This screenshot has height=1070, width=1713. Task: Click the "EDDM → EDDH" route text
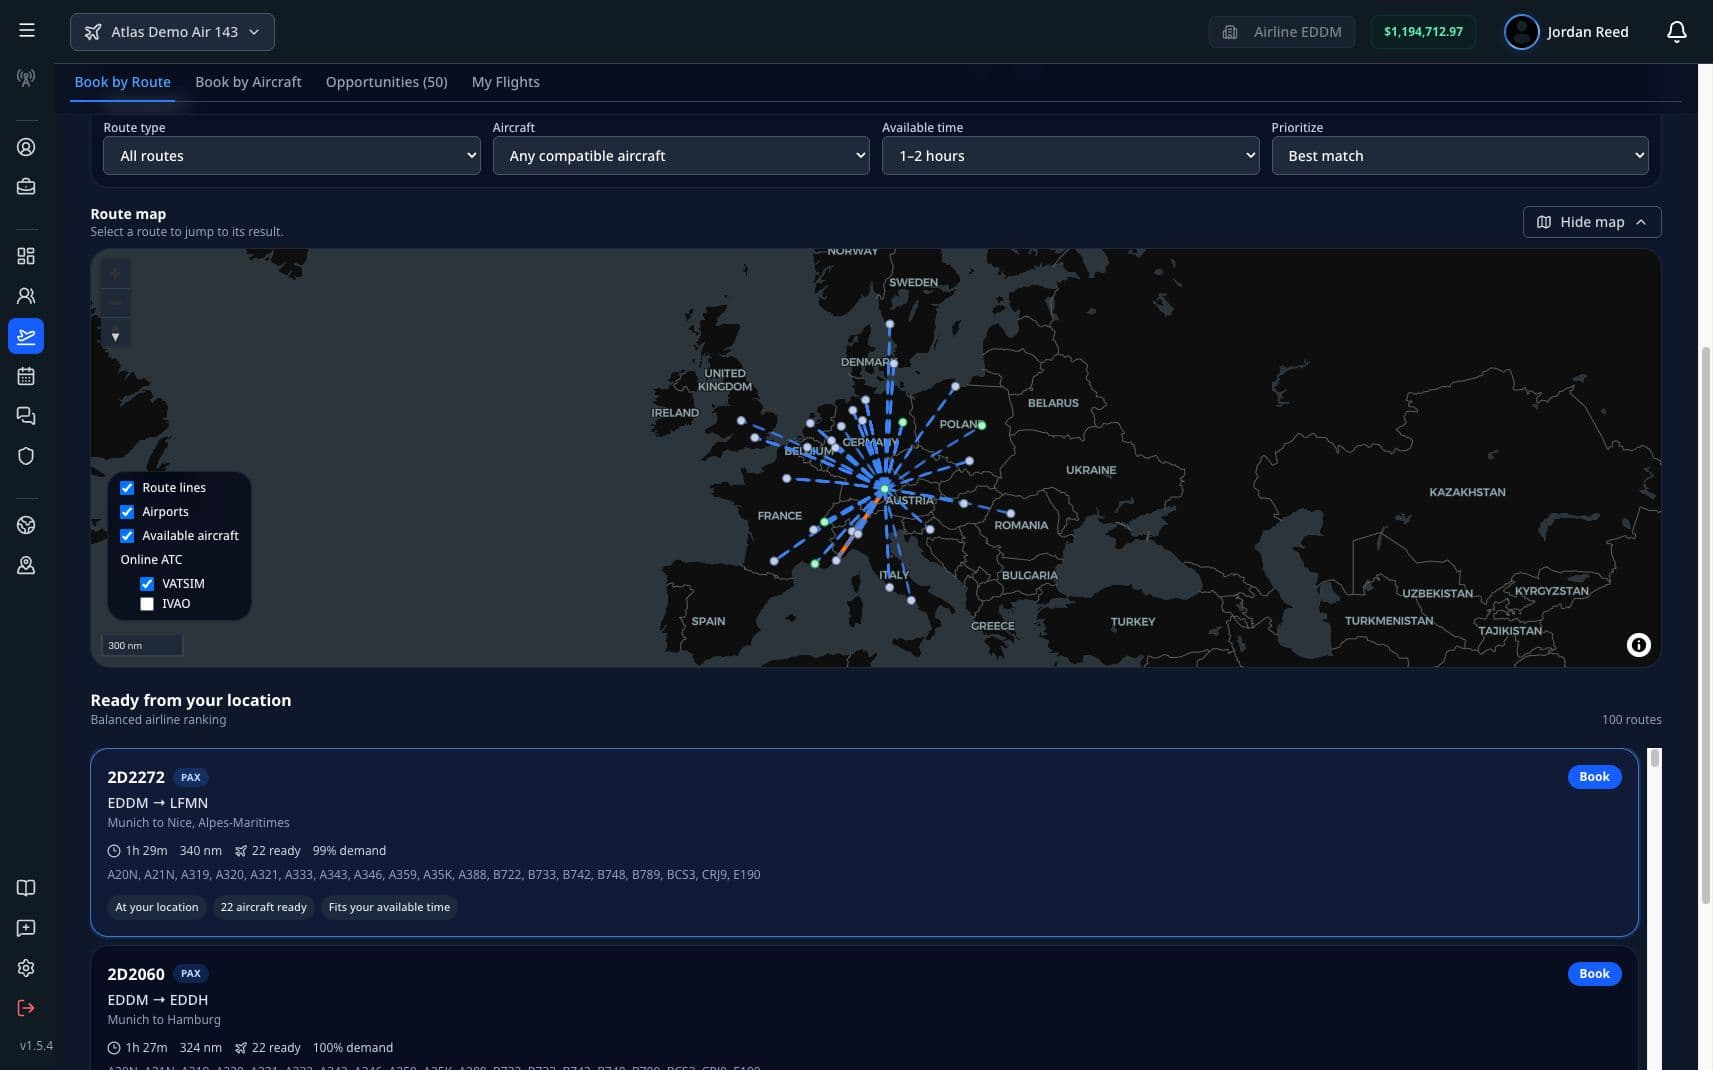(x=158, y=1000)
